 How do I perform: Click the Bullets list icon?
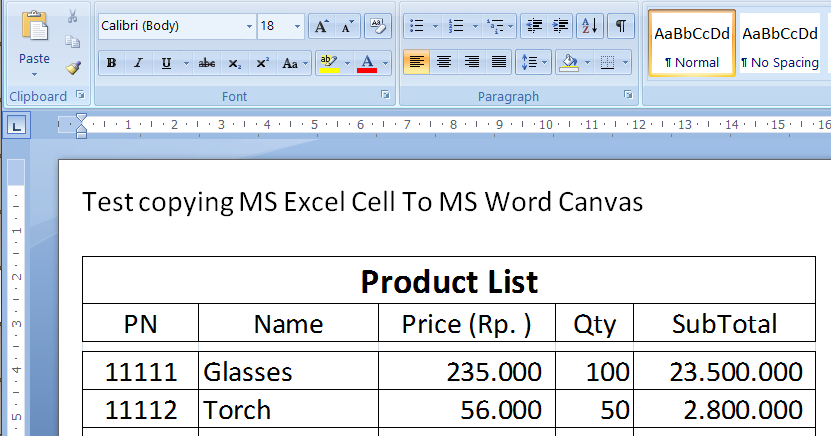point(417,26)
